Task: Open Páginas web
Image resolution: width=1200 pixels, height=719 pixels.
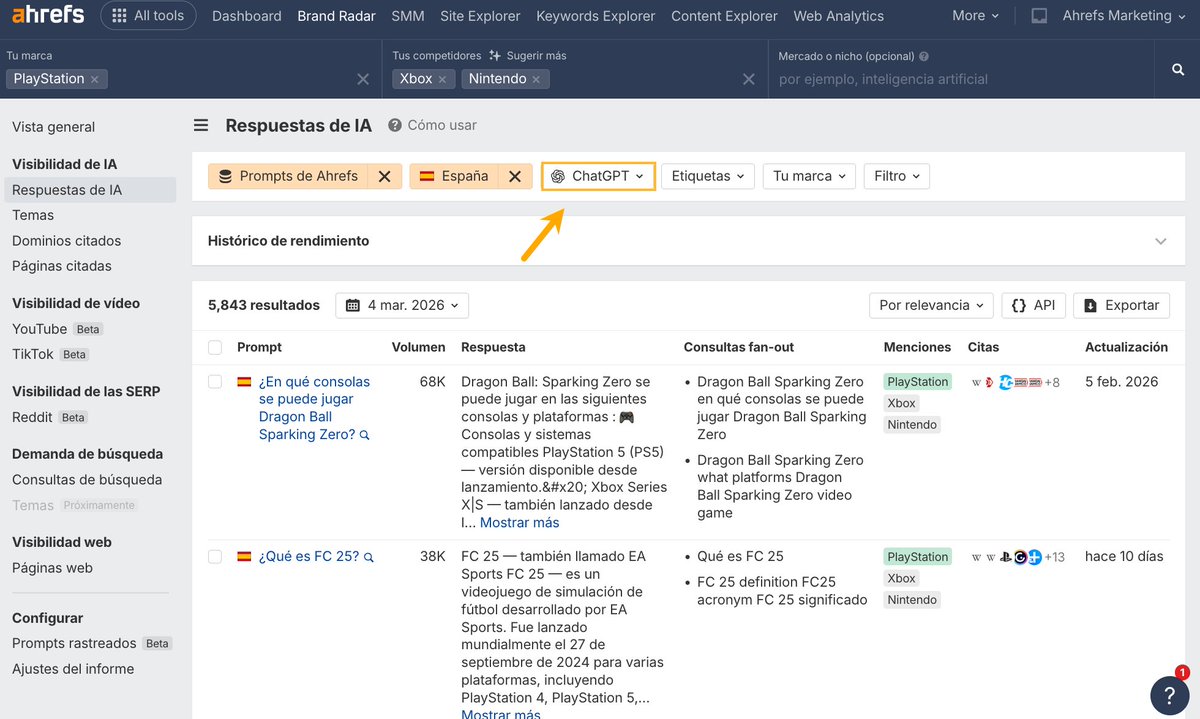Action: (x=52, y=568)
